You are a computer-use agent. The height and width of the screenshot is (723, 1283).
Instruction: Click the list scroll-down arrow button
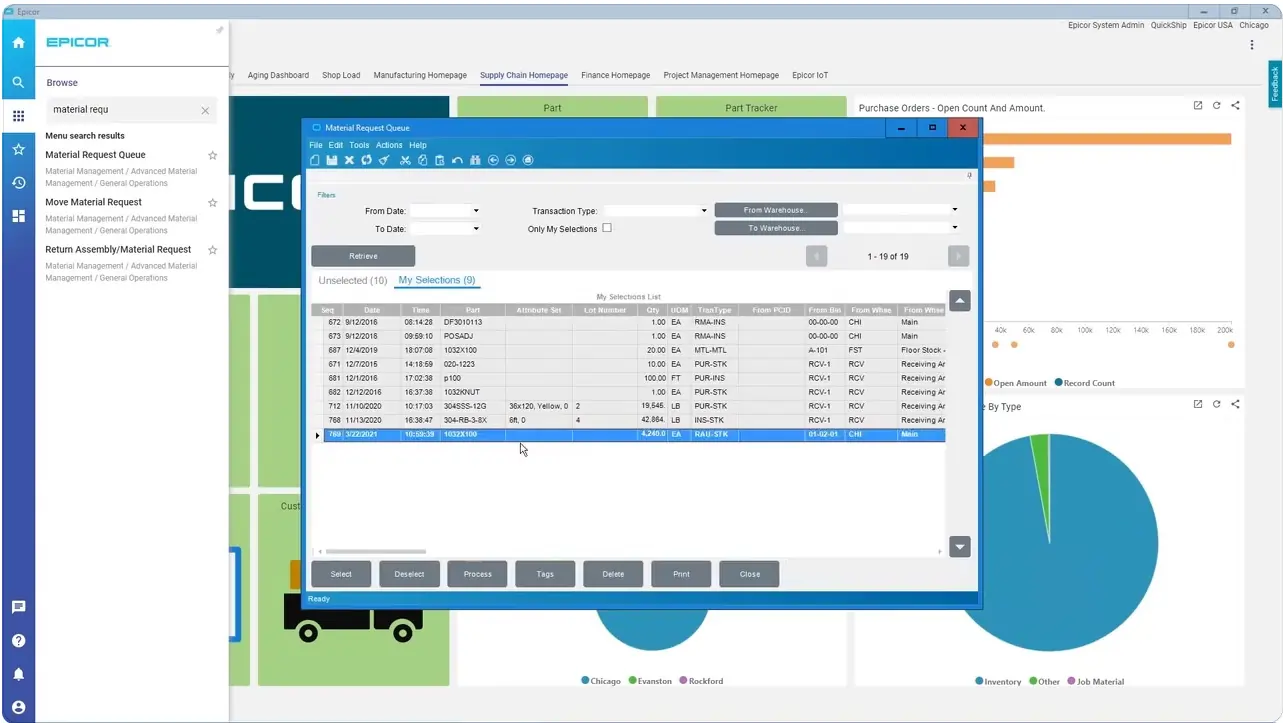coord(960,547)
